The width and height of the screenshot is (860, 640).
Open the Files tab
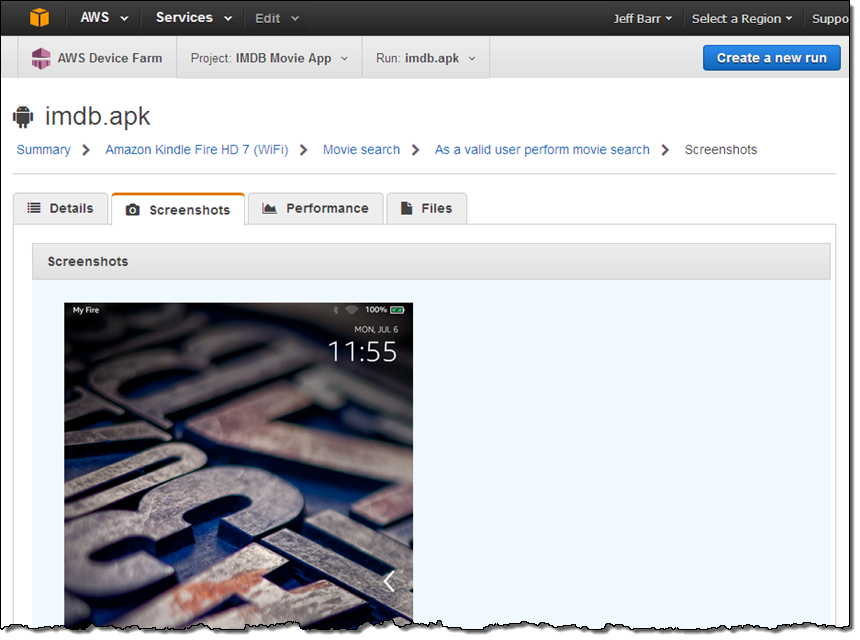[x=427, y=208]
